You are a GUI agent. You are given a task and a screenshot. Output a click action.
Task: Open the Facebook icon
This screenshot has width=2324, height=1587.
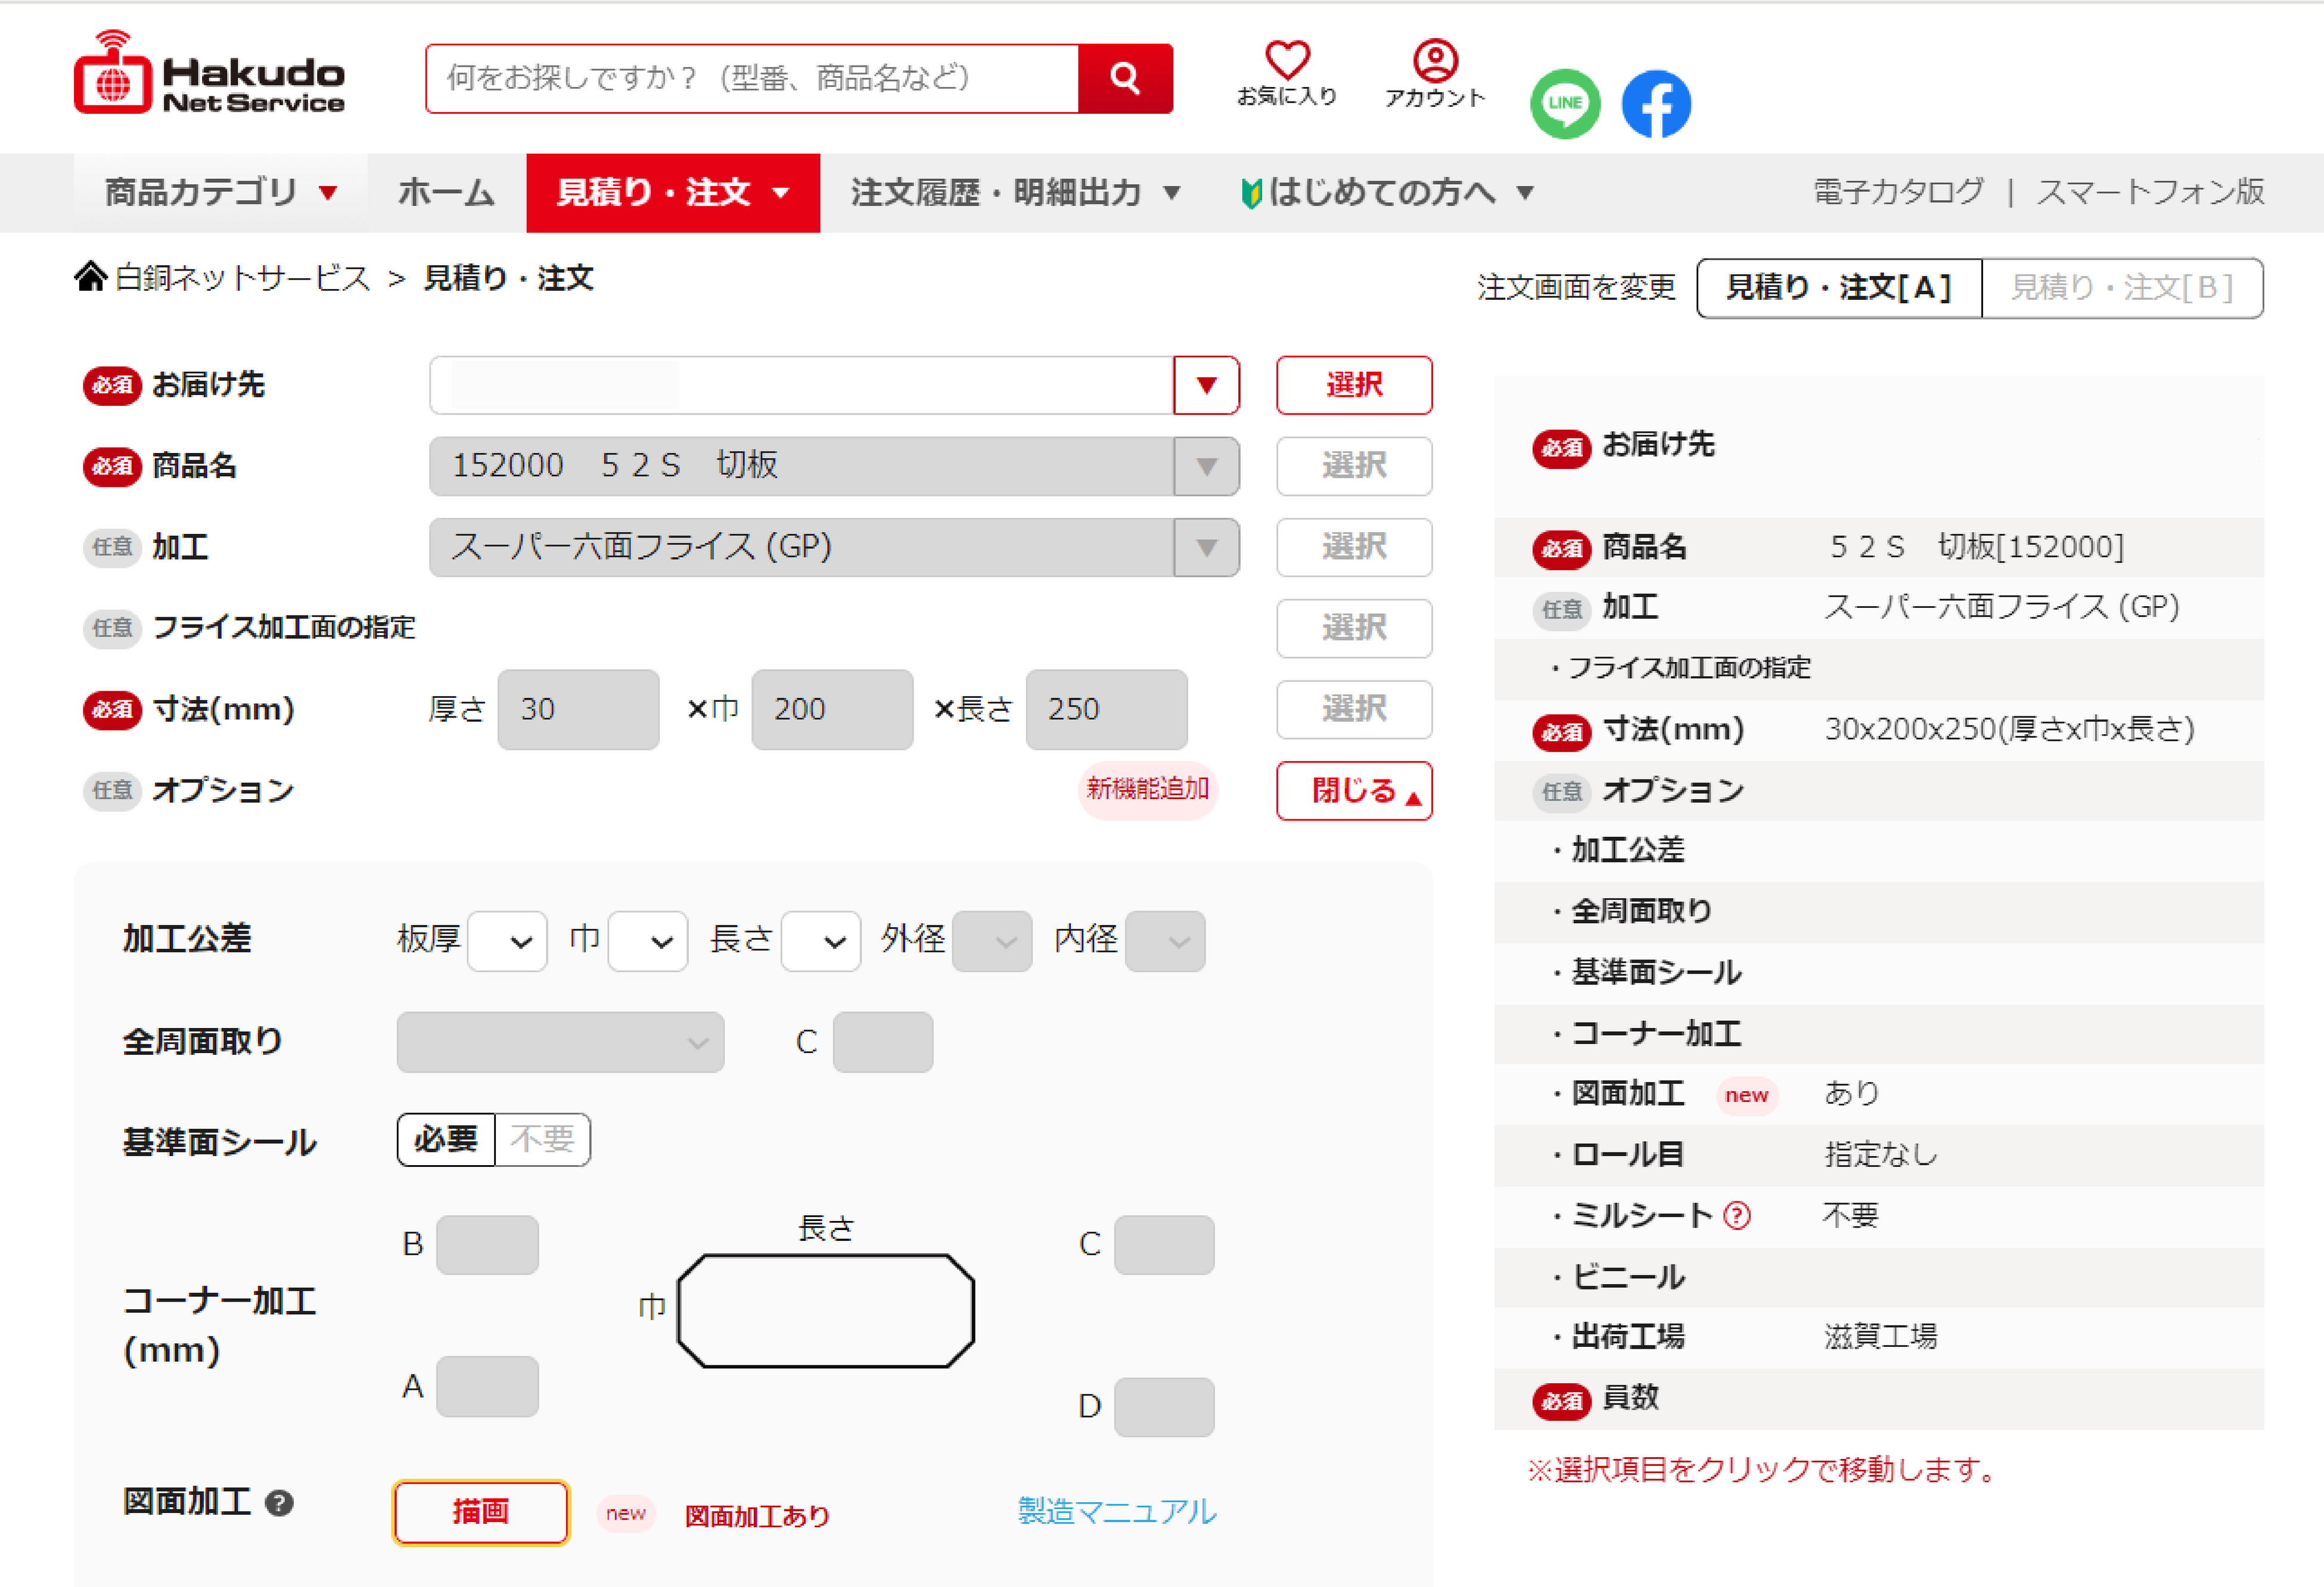[x=1655, y=104]
